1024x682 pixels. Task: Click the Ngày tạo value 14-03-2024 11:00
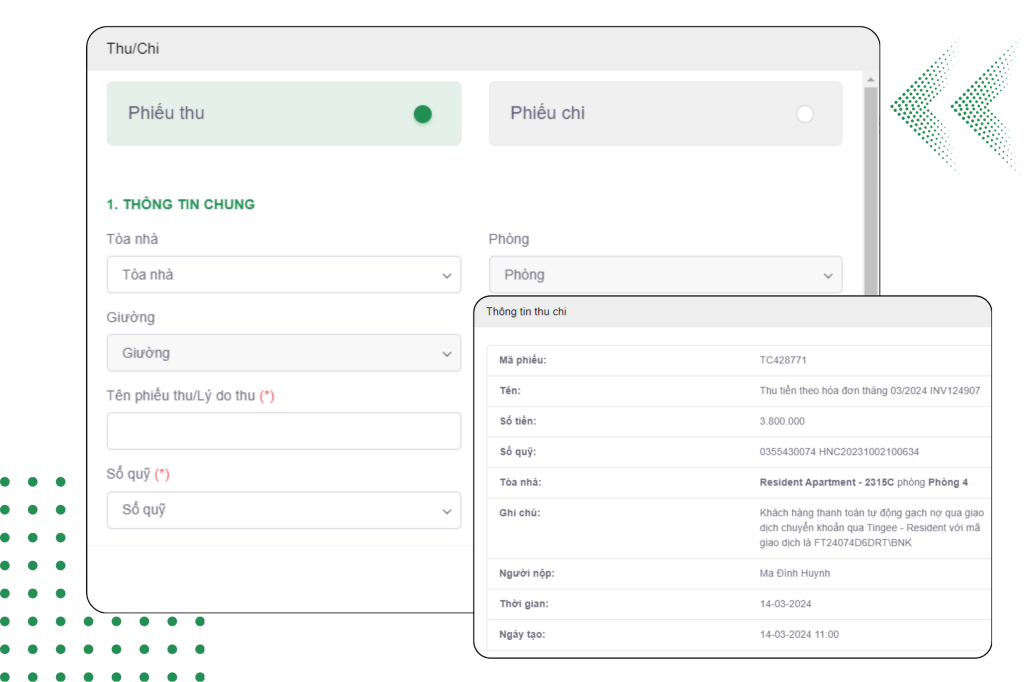[799, 635]
